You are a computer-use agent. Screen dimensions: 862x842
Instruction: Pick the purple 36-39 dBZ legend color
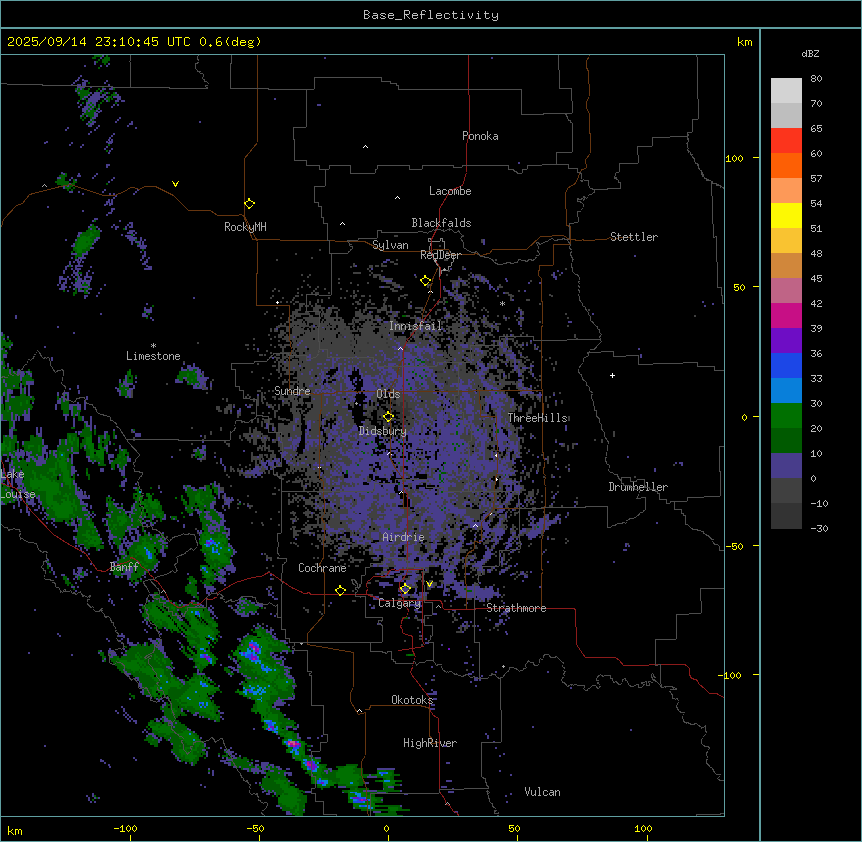point(786,341)
